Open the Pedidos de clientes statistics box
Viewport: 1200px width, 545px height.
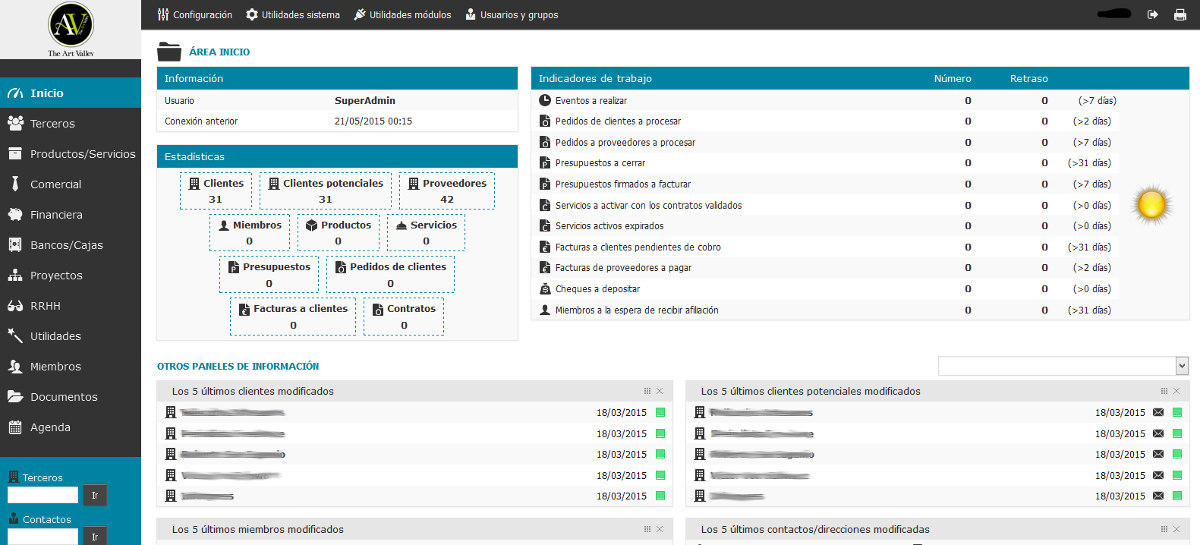(x=390, y=274)
